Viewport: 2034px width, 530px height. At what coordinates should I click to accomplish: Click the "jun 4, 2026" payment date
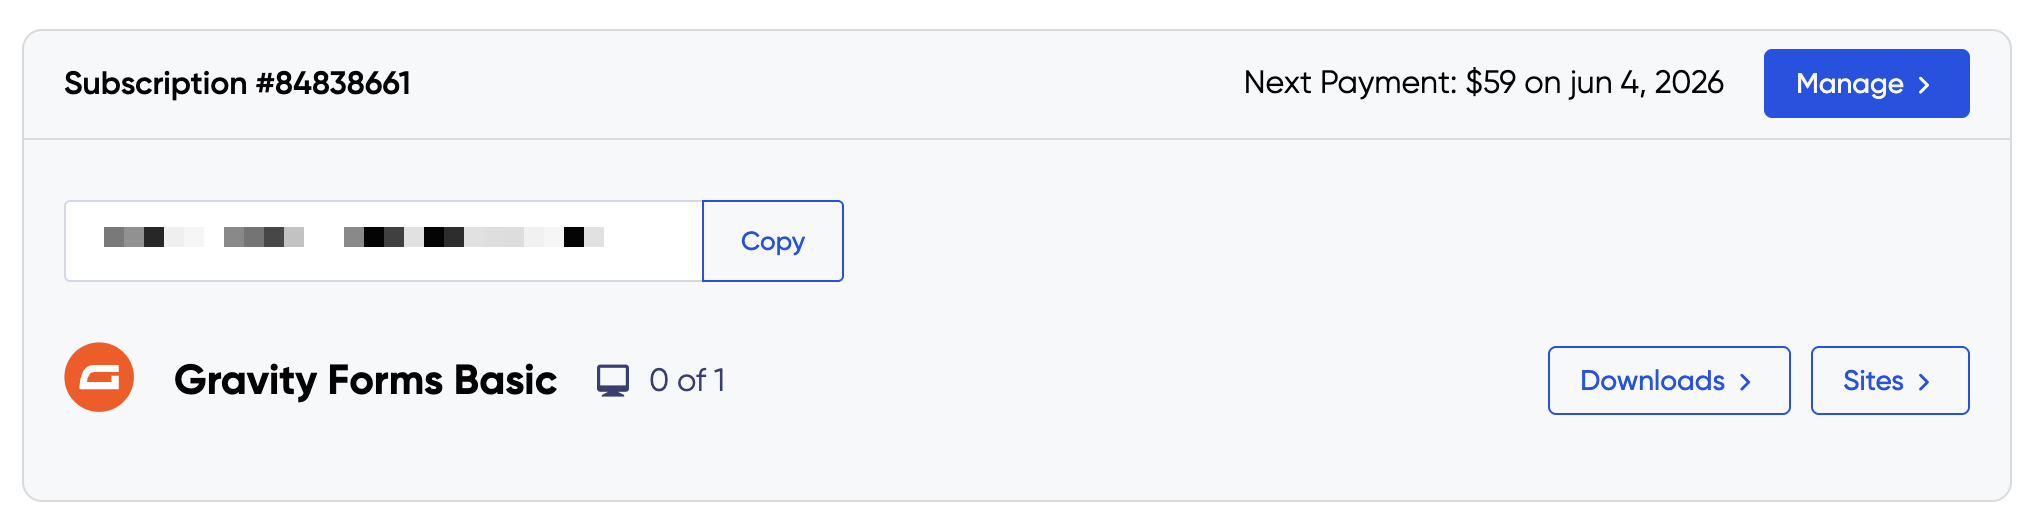click(x=1646, y=83)
